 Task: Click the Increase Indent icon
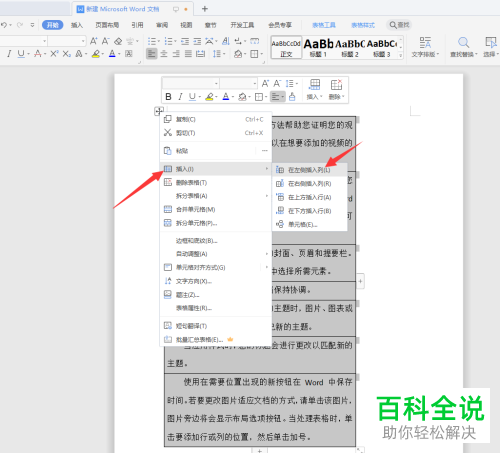pyautogui.click(x=197, y=41)
